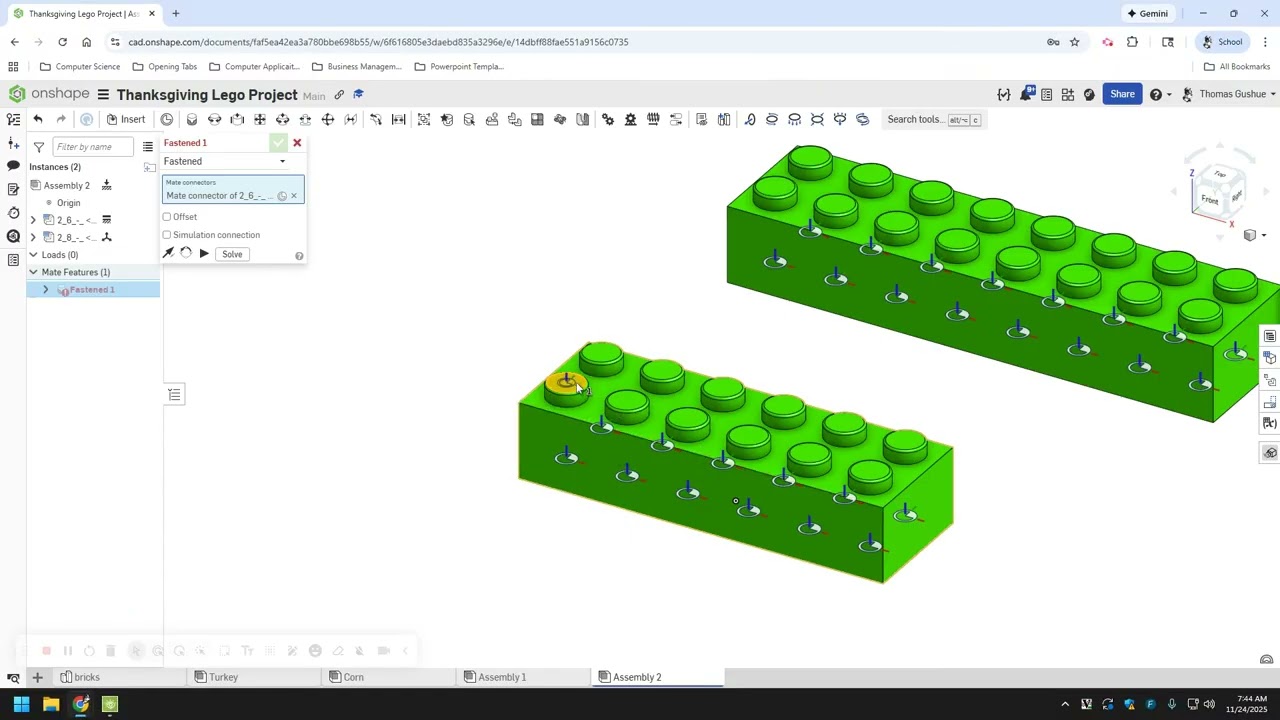Open Windows Start menu
The width and height of the screenshot is (1280, 720).
point(21,705)
